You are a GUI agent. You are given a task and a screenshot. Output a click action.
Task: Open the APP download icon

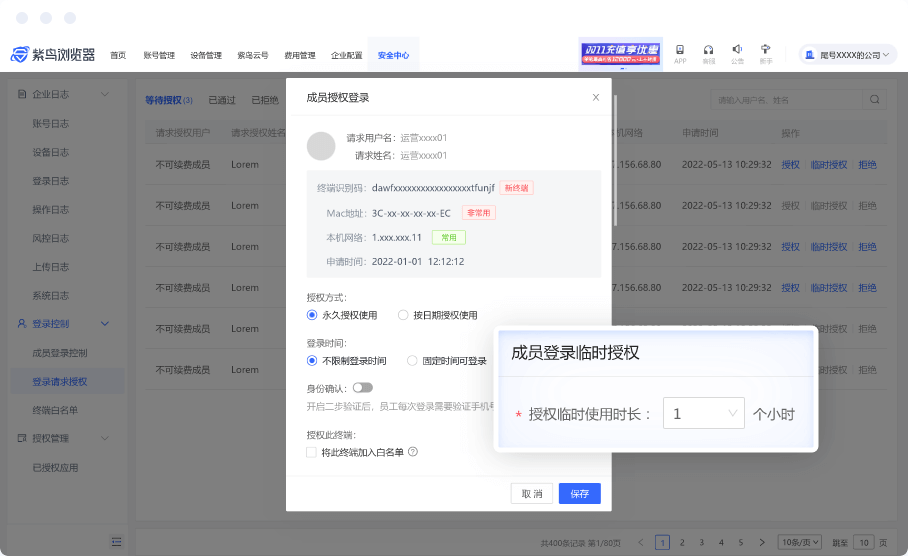680,50
